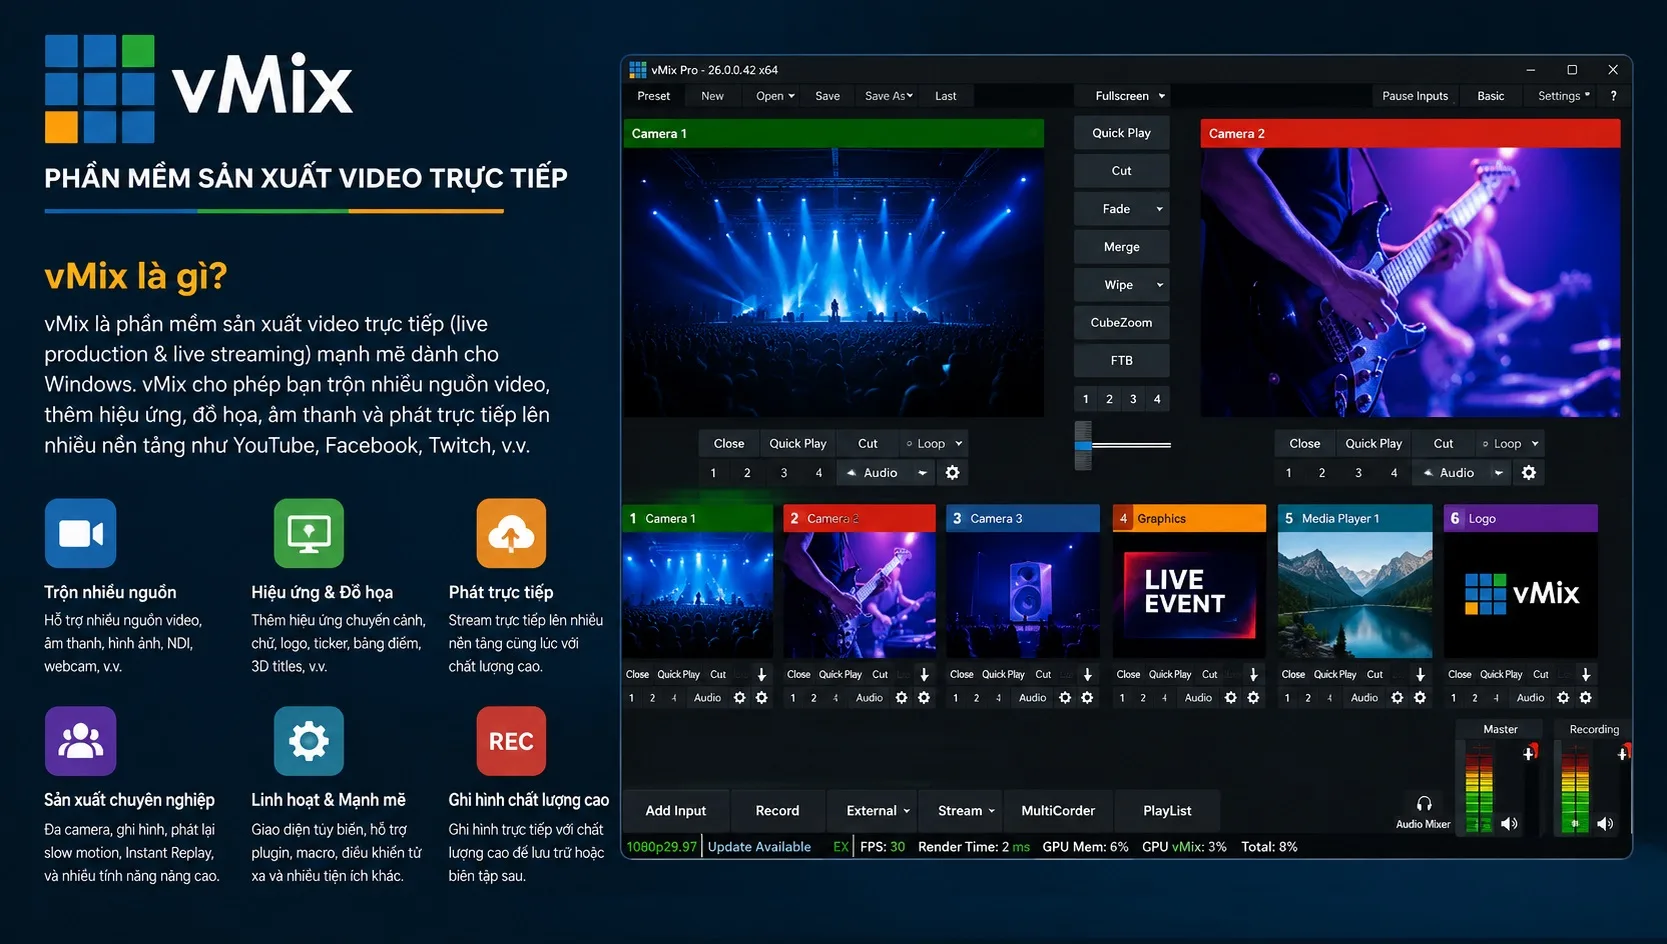
Task: Expand the Save As dropdown arrow
Action: pyautogui.click(x=910, y=96)
